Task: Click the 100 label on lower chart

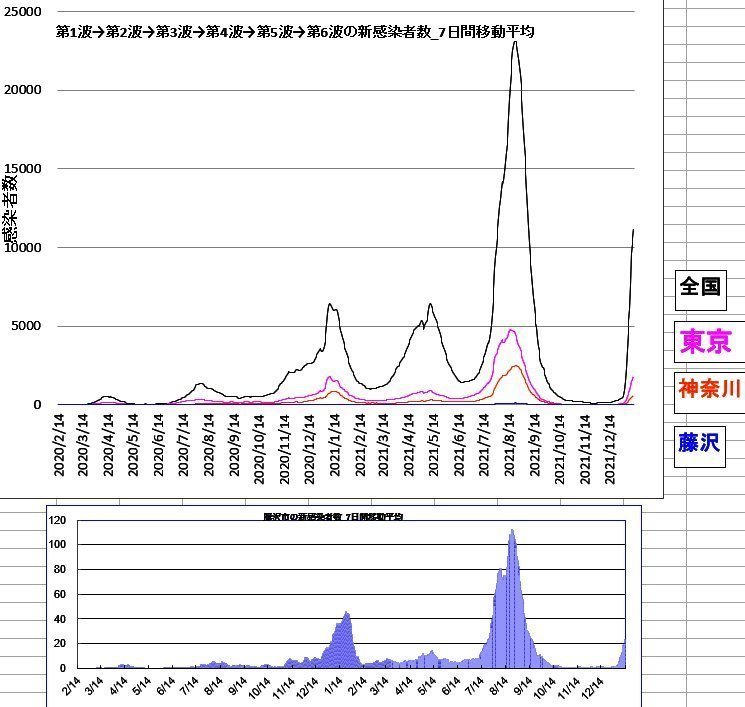Action: 57,545
